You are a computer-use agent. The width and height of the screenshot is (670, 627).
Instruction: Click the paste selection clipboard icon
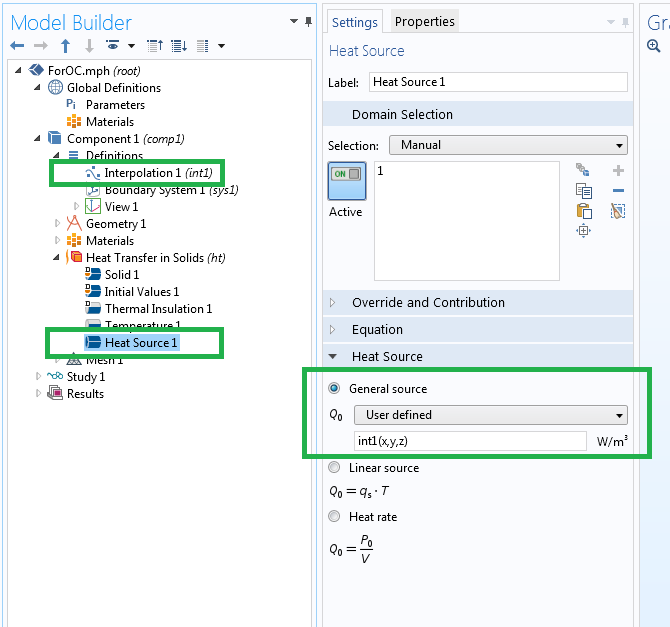(x=584, y=211)
